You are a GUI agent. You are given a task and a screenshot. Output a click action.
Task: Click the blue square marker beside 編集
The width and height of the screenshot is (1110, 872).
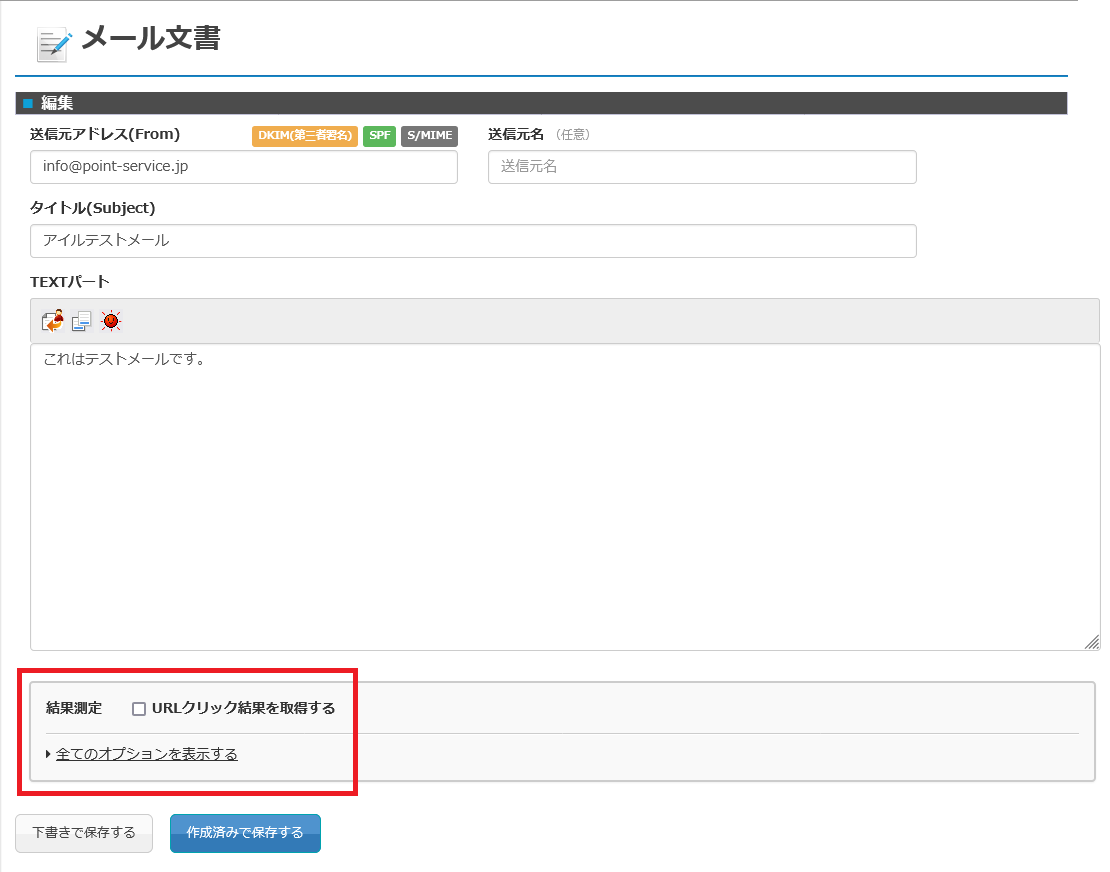[x=29, y=102]
